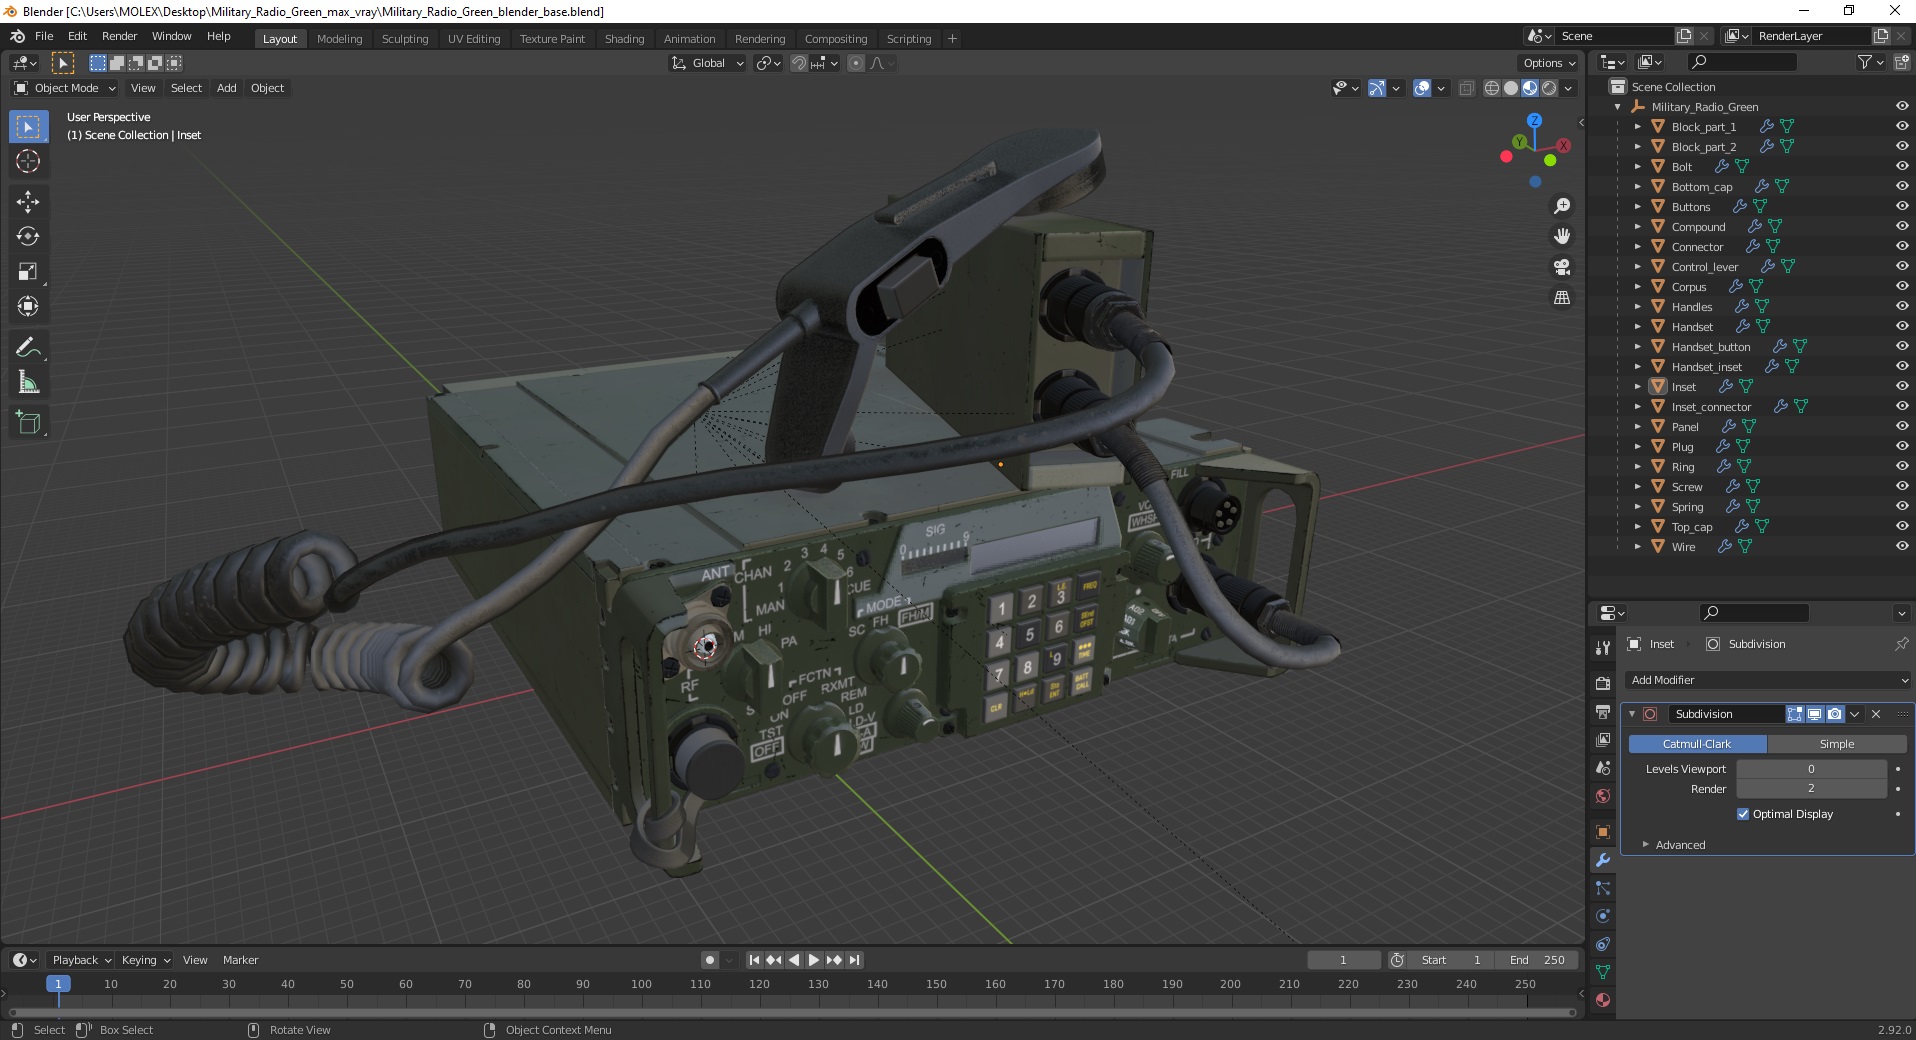Switch to the Shading workspace tab
Screen dimensions: 1916x1040
click(x=624, y=39)
